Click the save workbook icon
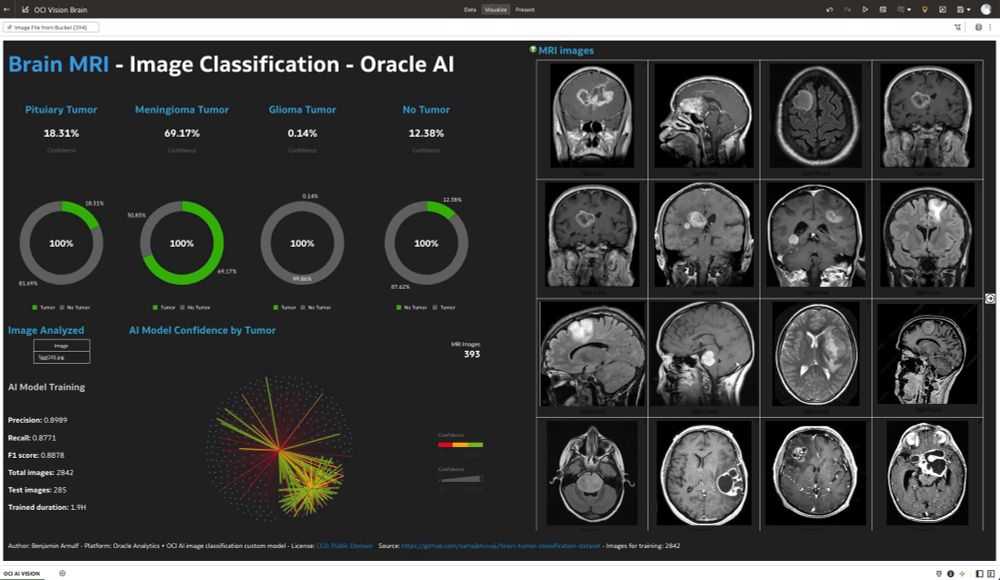The image size is (1000, 580). point(960,10)
